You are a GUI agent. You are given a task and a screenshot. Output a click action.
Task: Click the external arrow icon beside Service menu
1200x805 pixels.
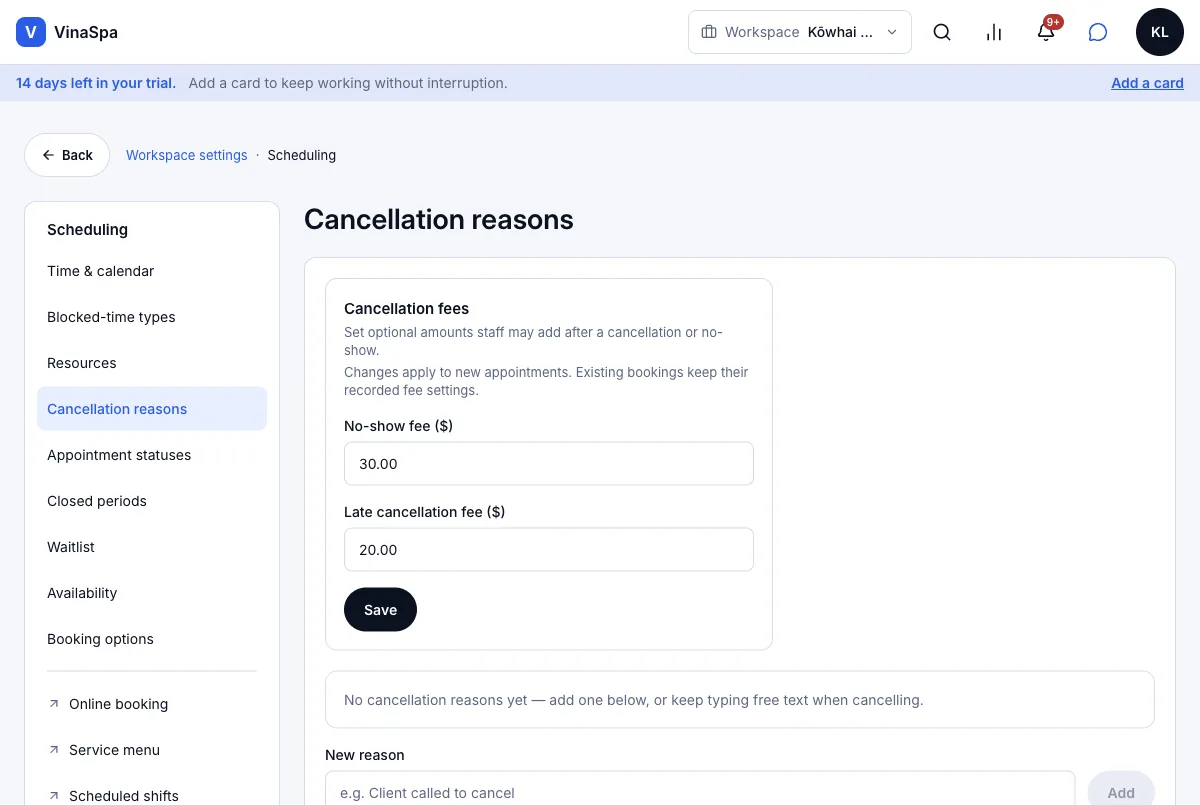coord(54,750)
